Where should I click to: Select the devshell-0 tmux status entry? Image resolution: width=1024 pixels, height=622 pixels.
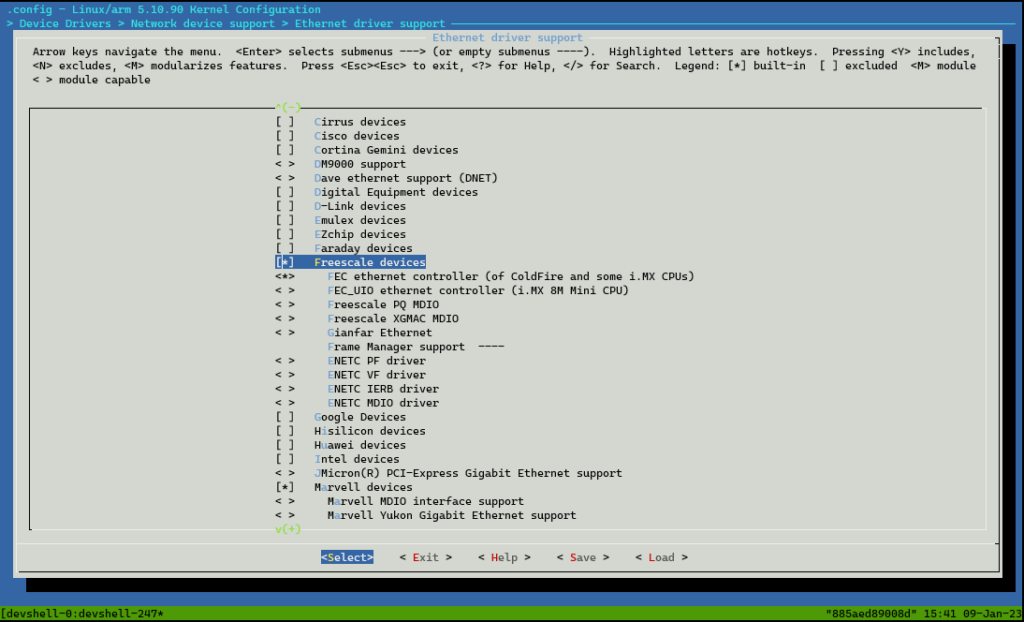click(x=82, y=614)
